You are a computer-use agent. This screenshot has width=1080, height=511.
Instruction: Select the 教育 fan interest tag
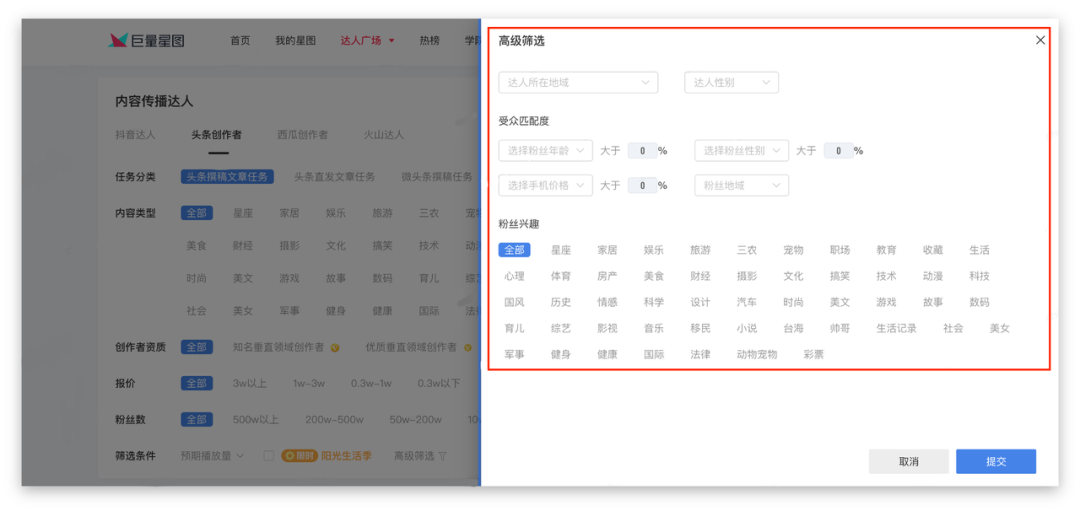(x=886, y=250)
